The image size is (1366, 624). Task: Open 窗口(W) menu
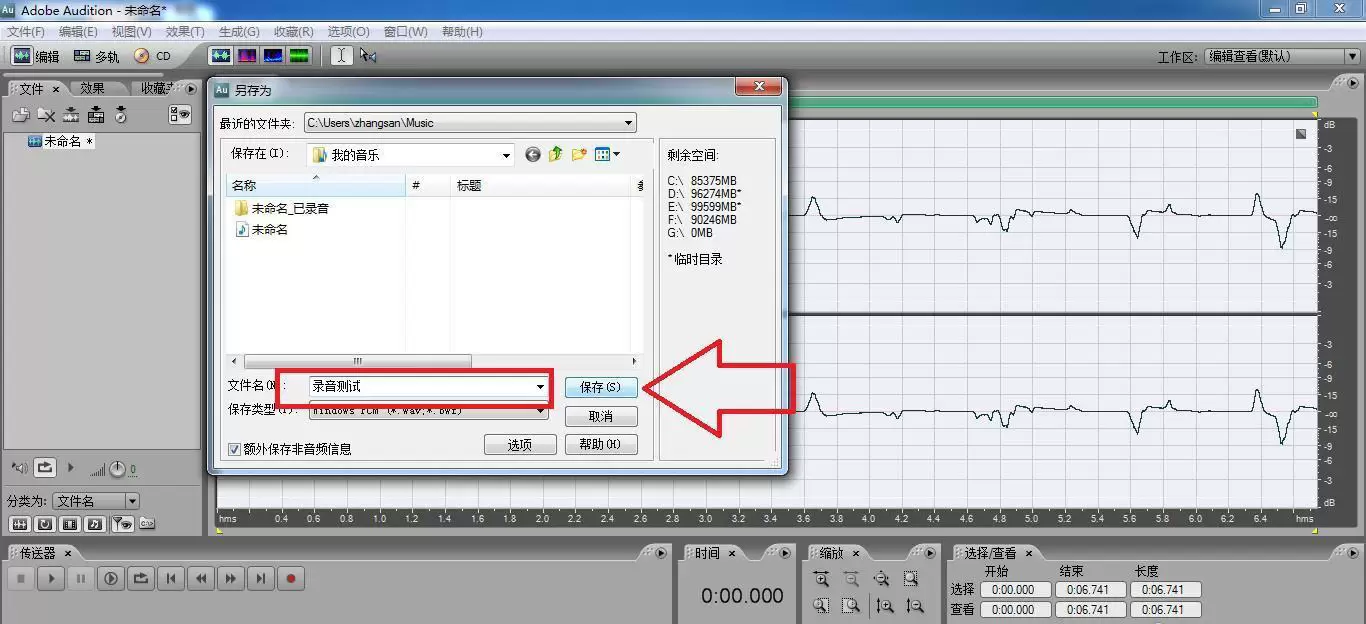405,32
